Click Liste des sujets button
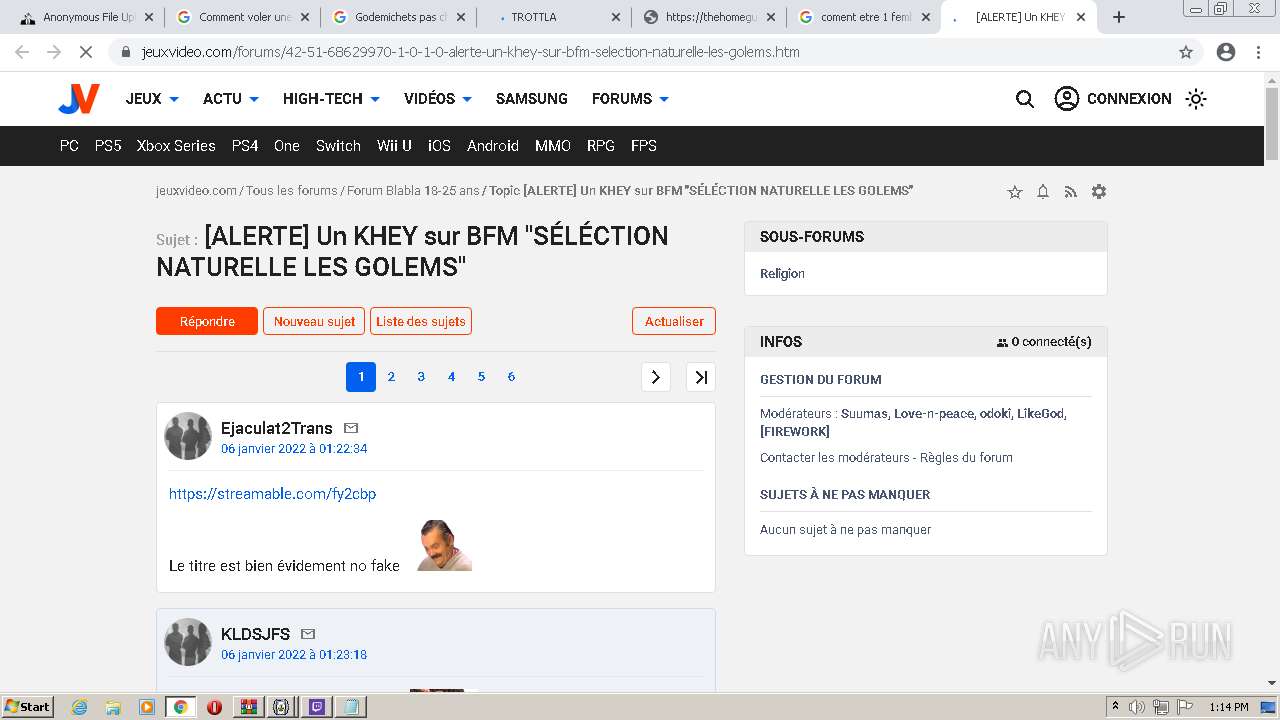 pos(421,321)
